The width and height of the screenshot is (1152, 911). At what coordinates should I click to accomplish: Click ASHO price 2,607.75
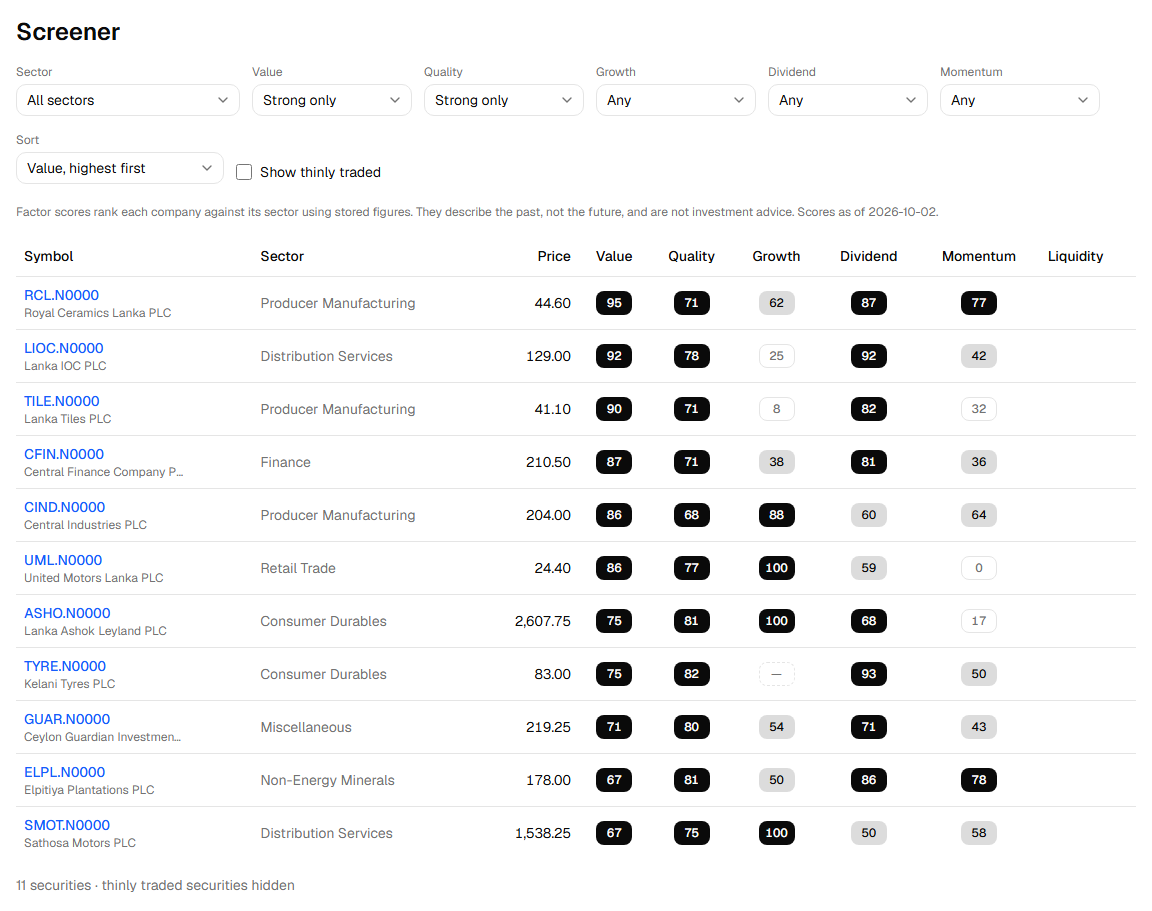tap(543, 621)
